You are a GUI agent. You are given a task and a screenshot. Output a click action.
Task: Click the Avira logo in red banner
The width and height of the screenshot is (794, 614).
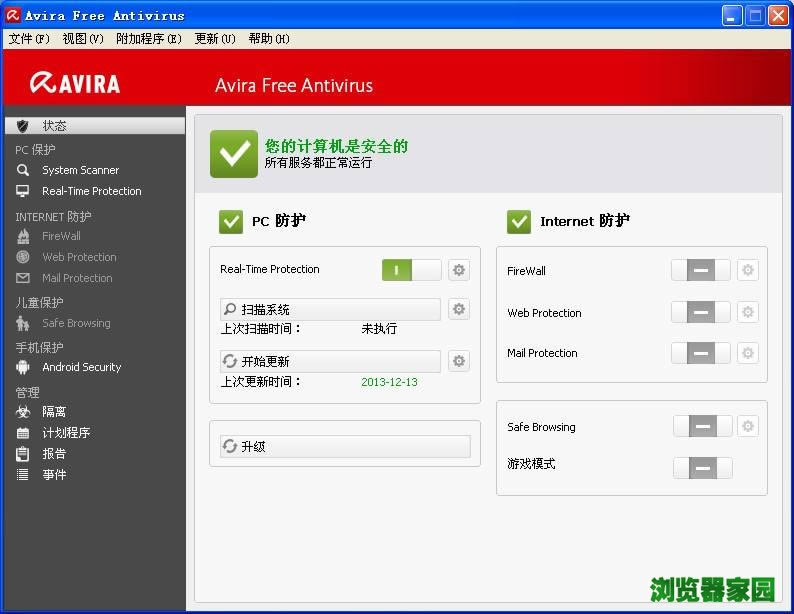point(75,84)
